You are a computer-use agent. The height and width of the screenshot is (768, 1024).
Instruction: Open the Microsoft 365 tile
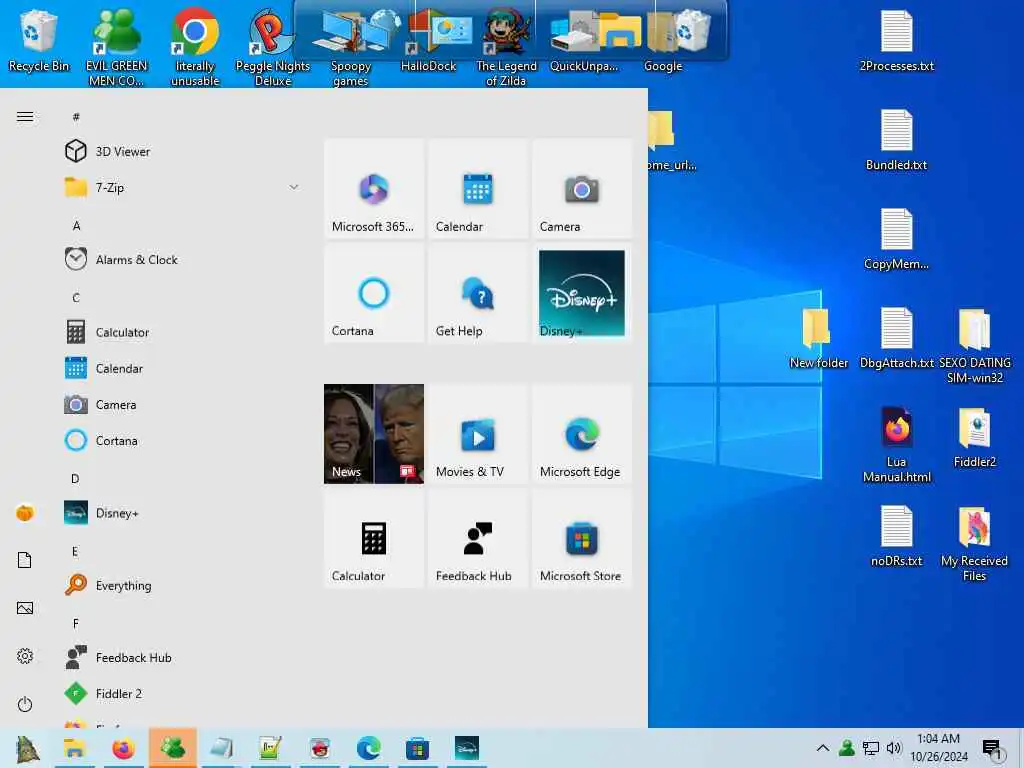pyautogui.click(x=374, y=189)
